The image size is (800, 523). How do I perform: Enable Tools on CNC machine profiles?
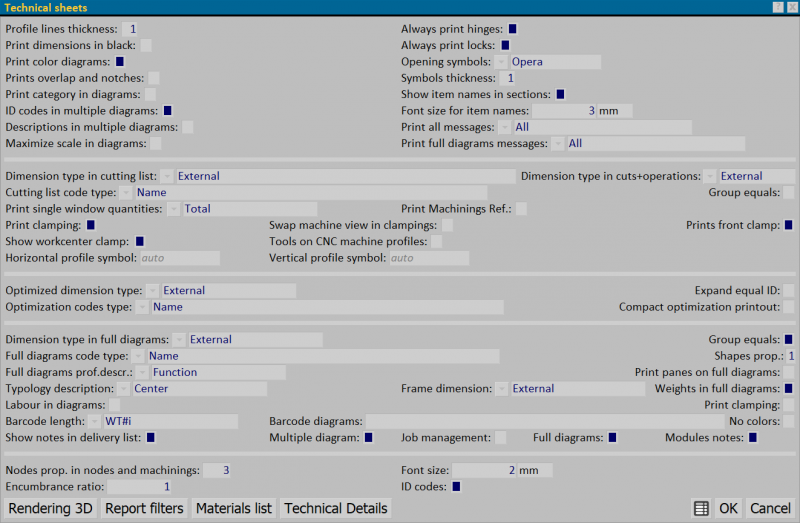(x=436, y=241)
